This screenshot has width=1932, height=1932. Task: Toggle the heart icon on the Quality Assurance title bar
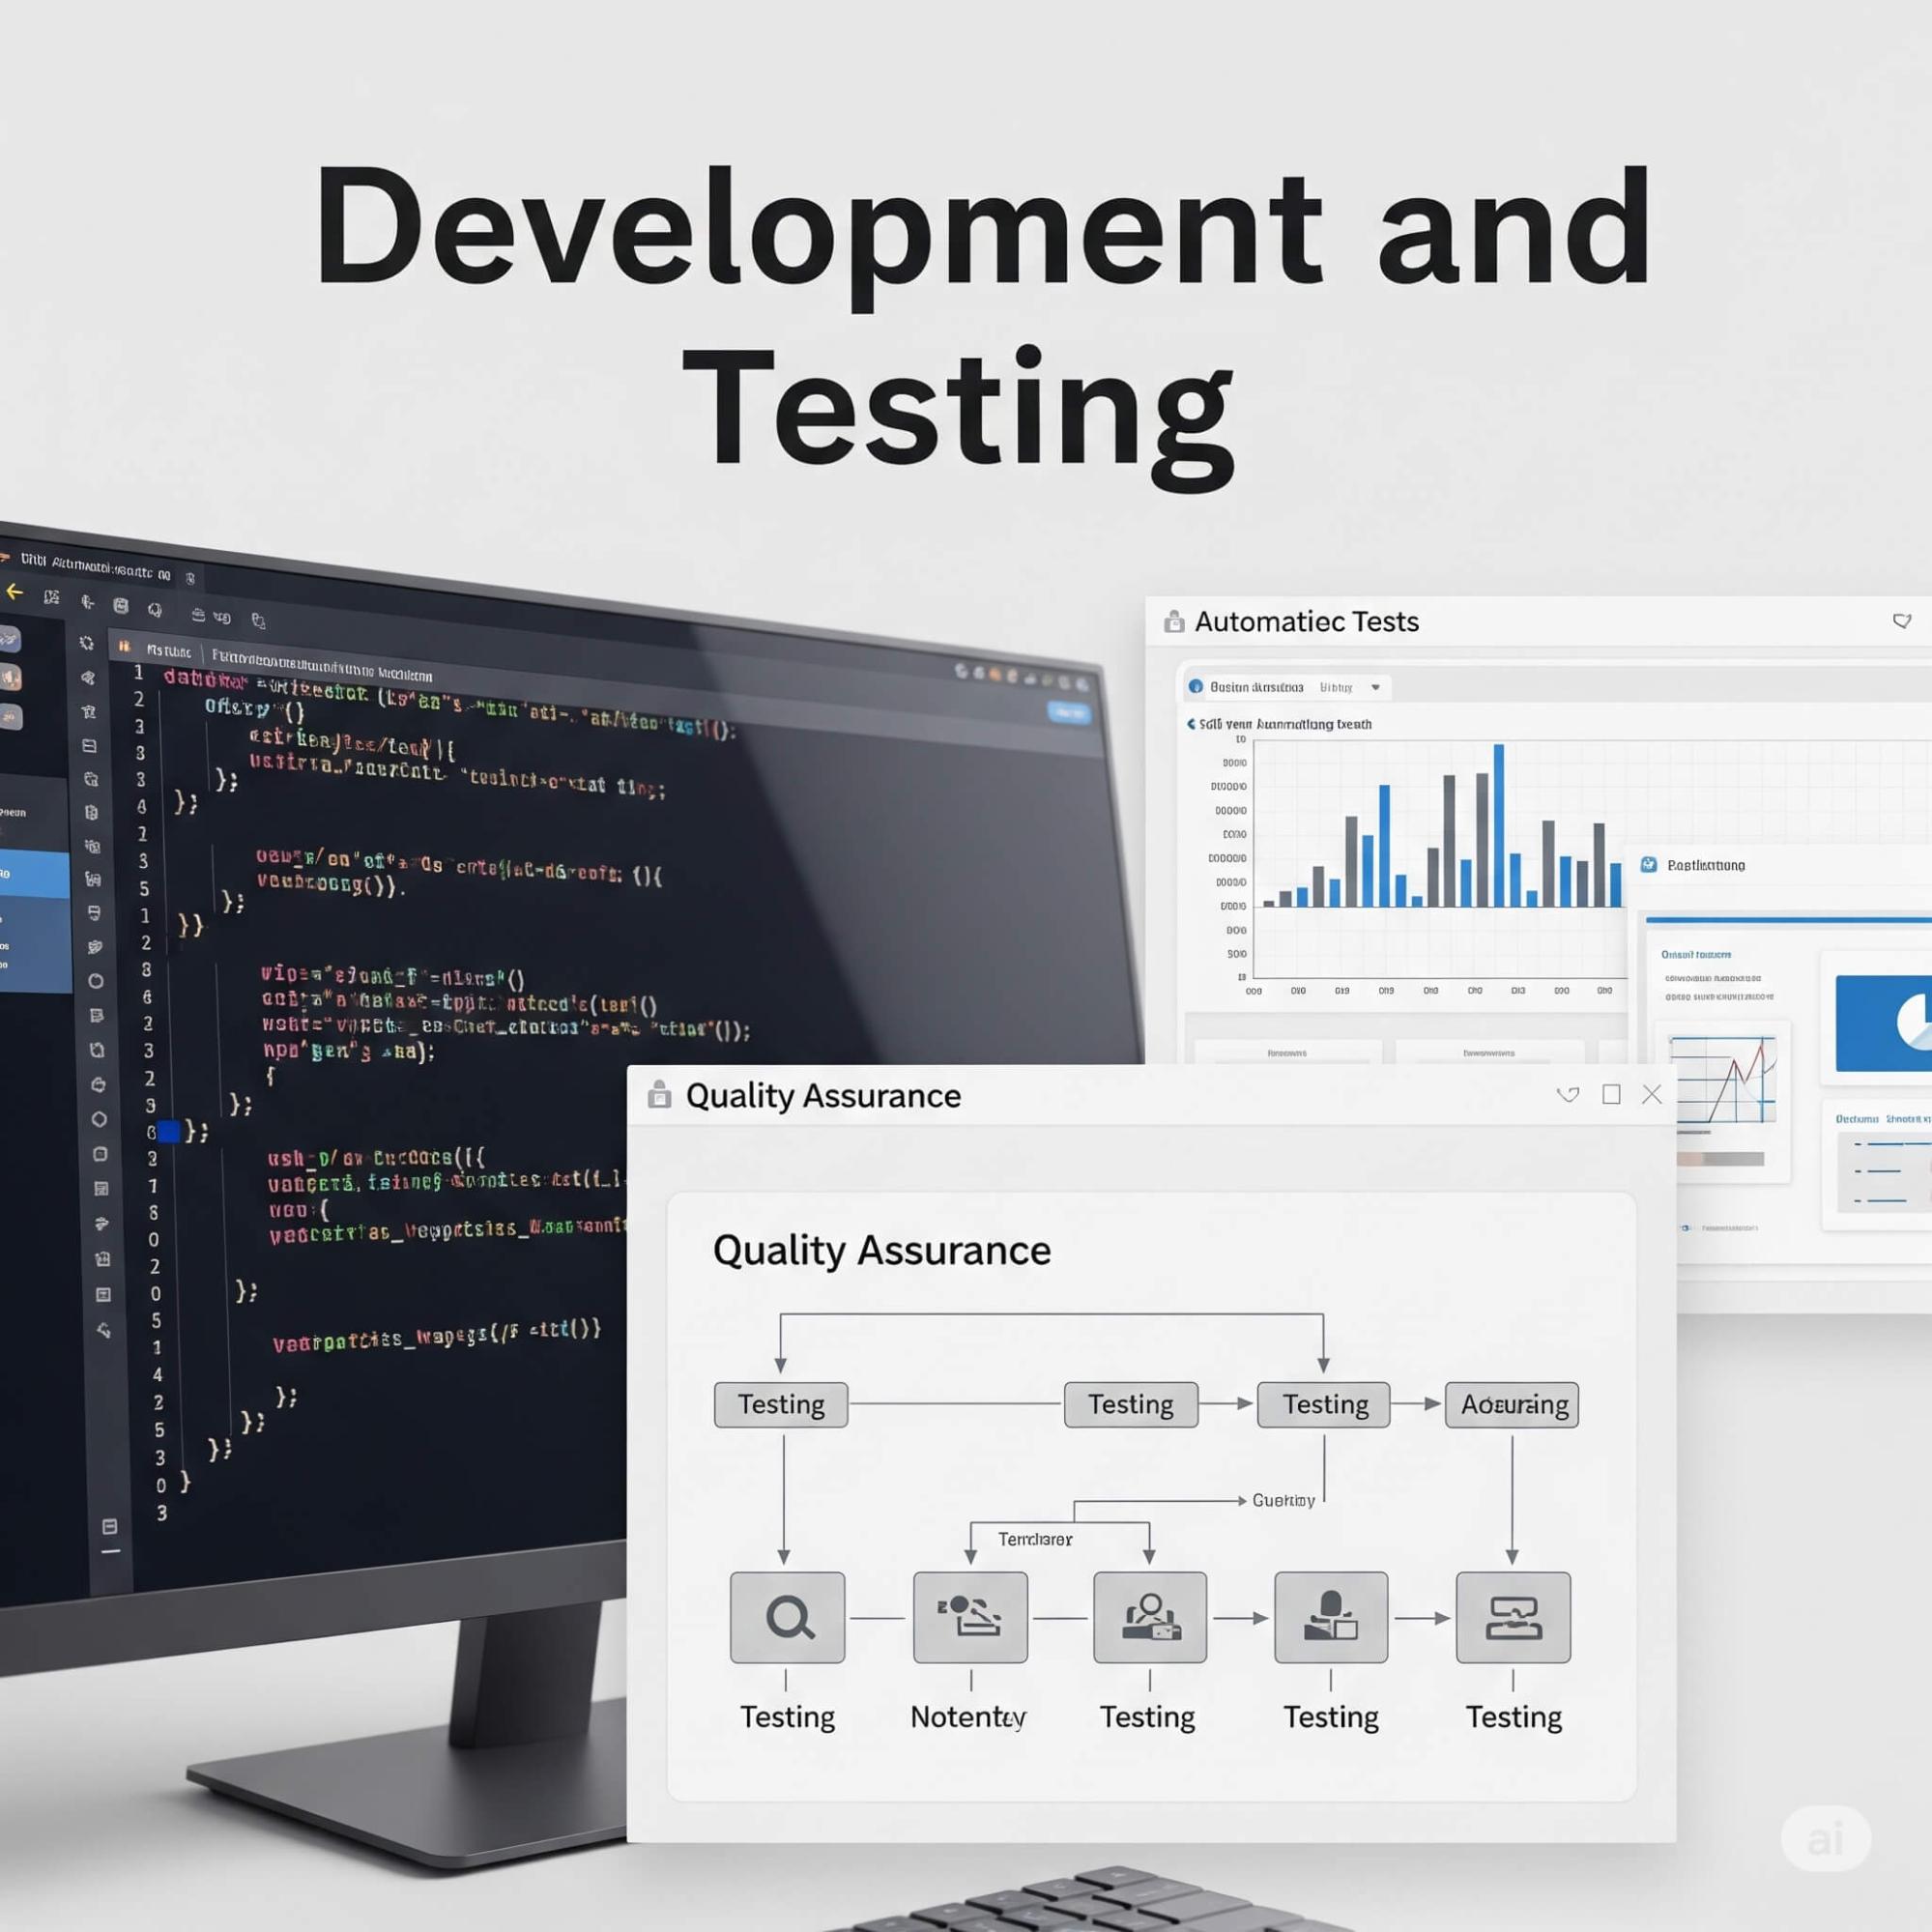click(x=1568, y=1095)
